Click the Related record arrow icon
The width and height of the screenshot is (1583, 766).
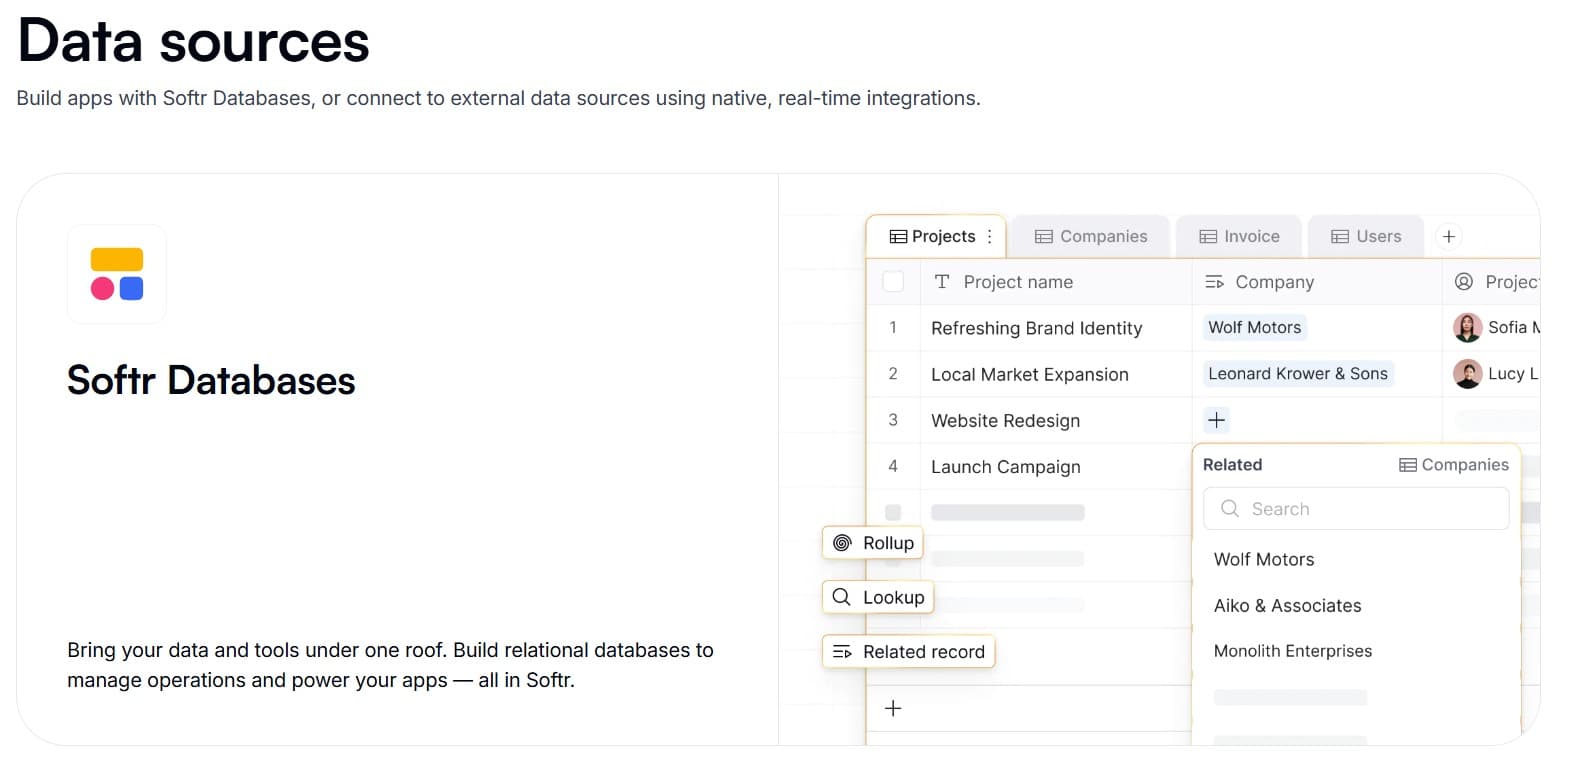point(842,652)
